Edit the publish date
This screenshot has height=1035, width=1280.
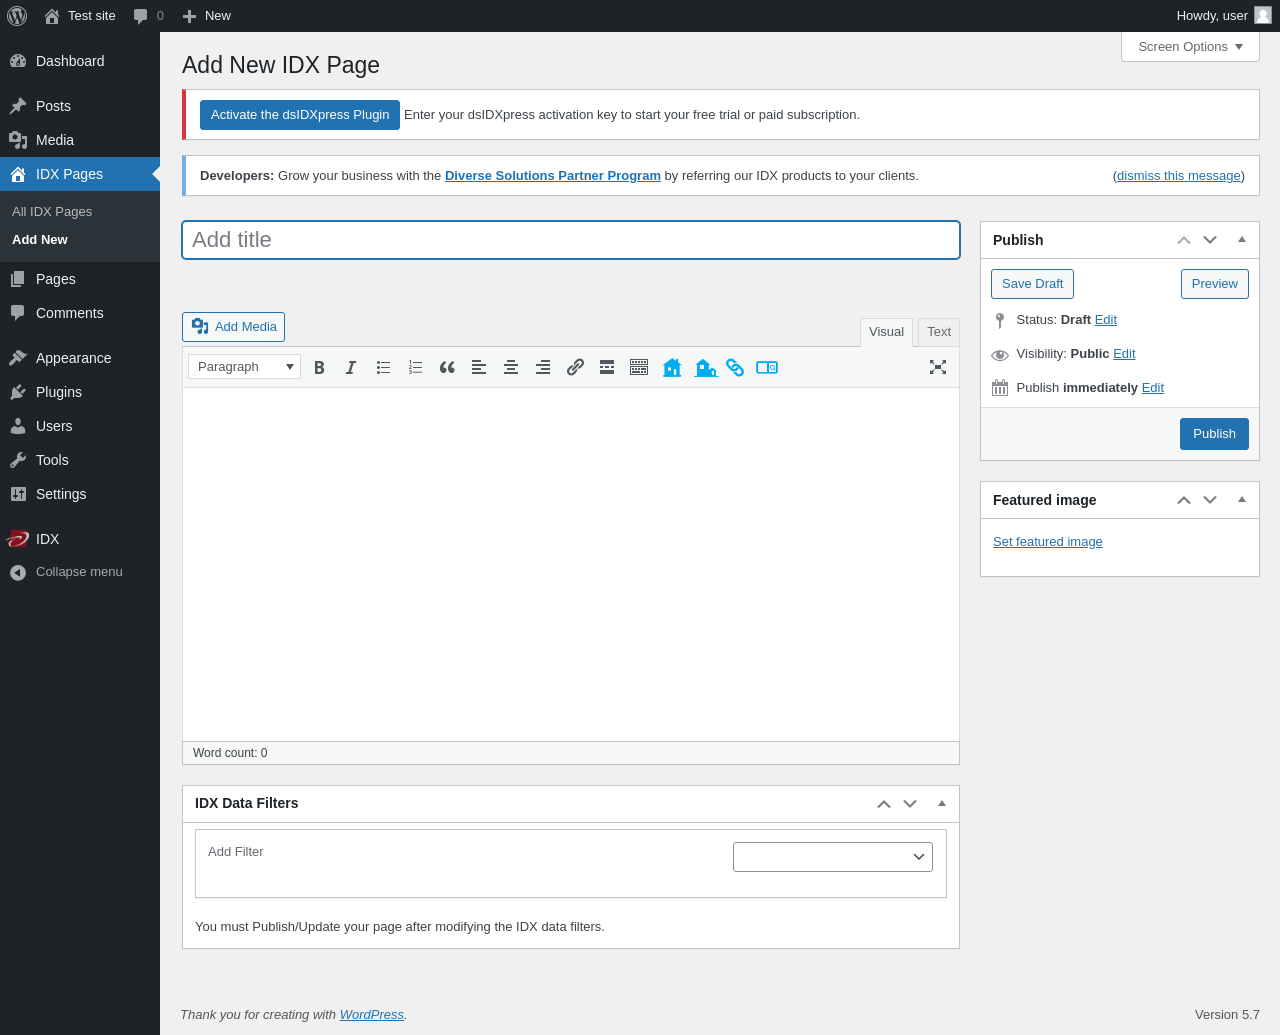[1153, 388]
